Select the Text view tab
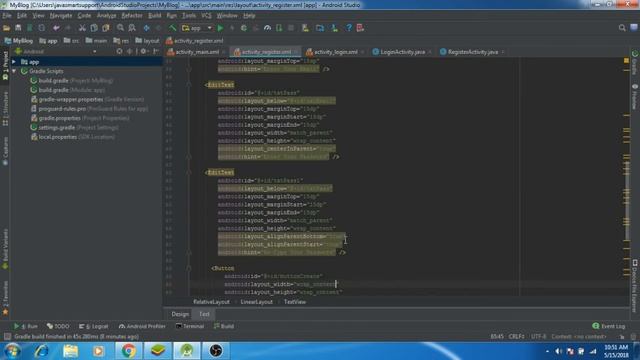The height and width of the screenshot is (360, 640). coord(204,314)
